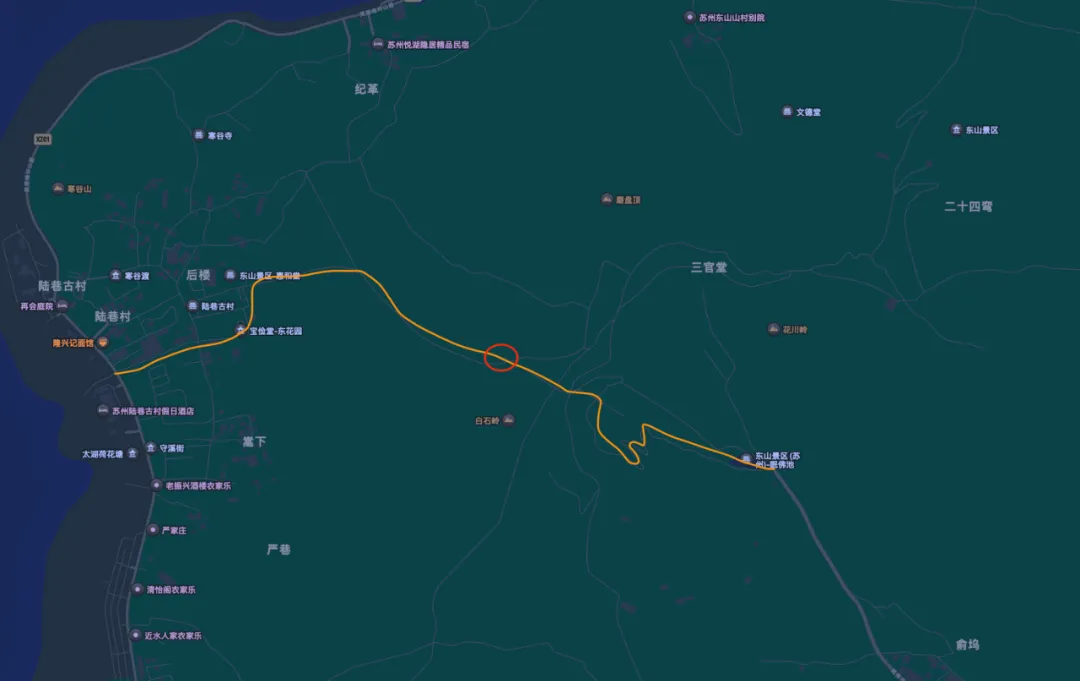The width and height of the screenshot is (1080, 681).
Task: Open the 再会庭院 lodging icon
Action: point(62,306)
